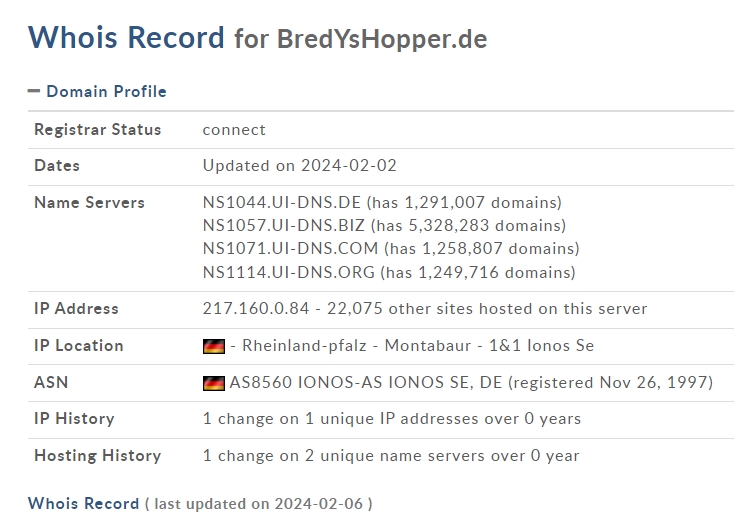The width and height of the screenshot is (734, 521).
Task: Click German flag icon in ASN row
Action: tap(213, 383)
